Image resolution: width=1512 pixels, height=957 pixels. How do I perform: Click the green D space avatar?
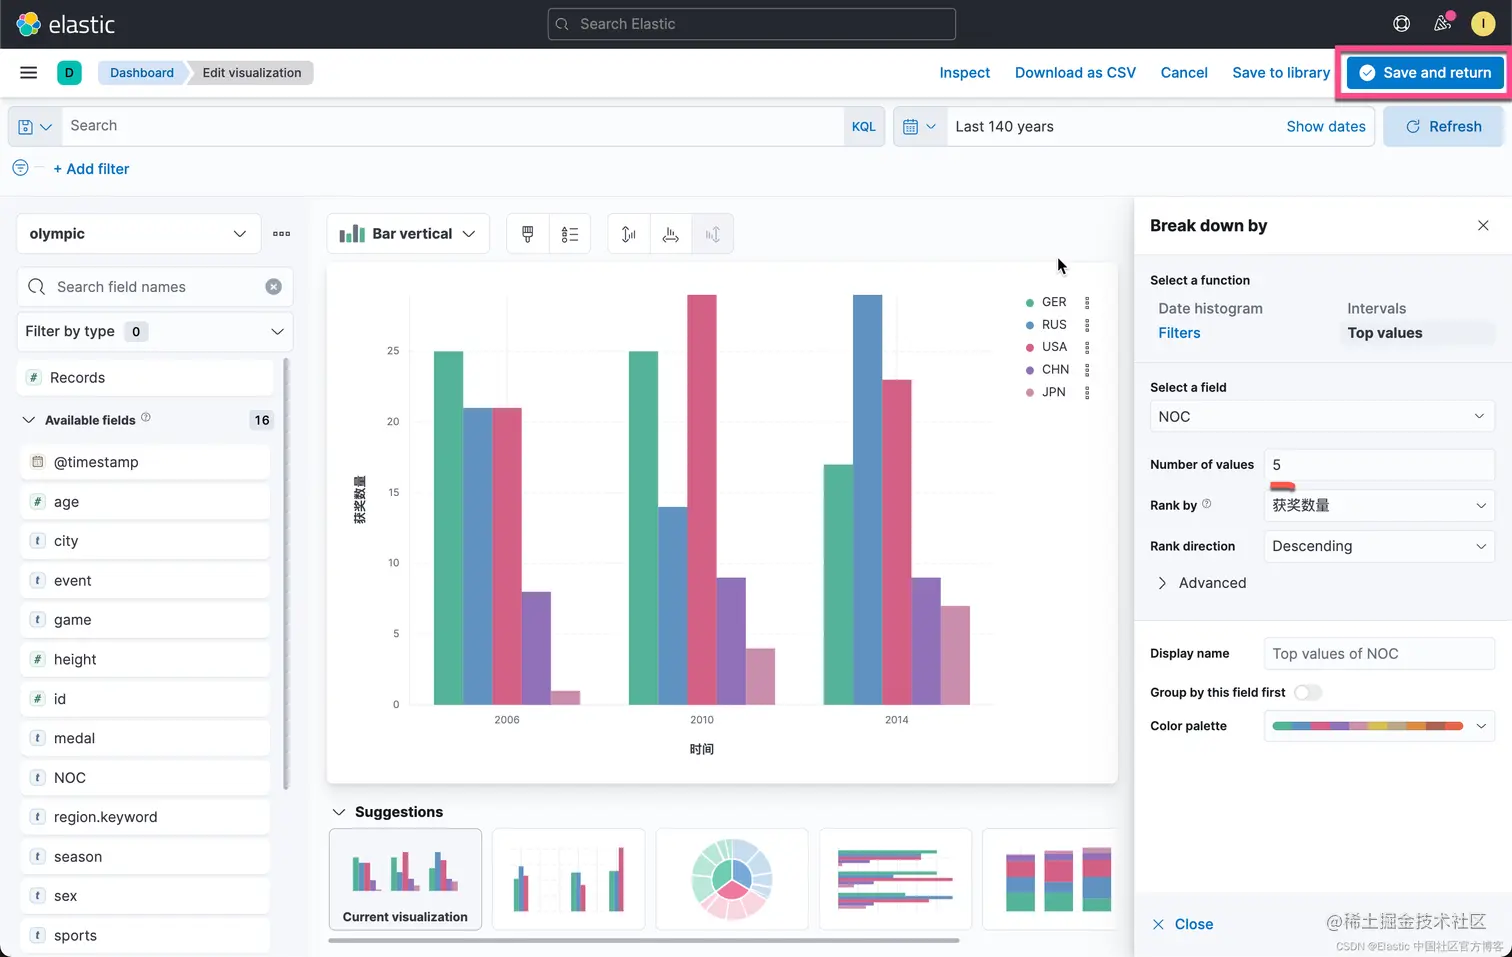tap(69, 72)
